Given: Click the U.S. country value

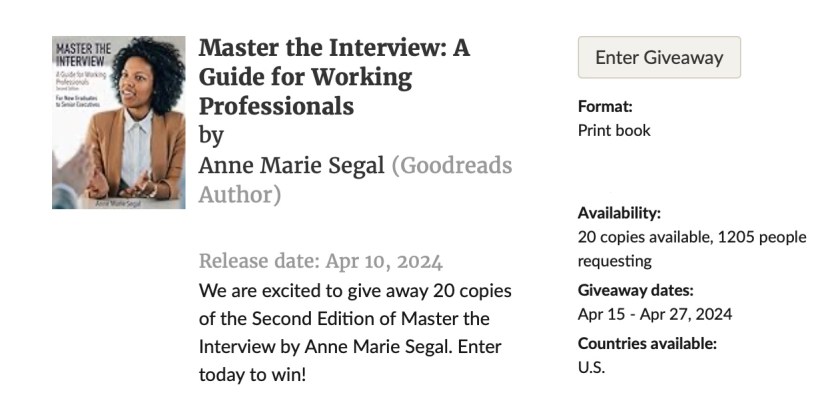Looking at the screenshot, I should 591,367.
